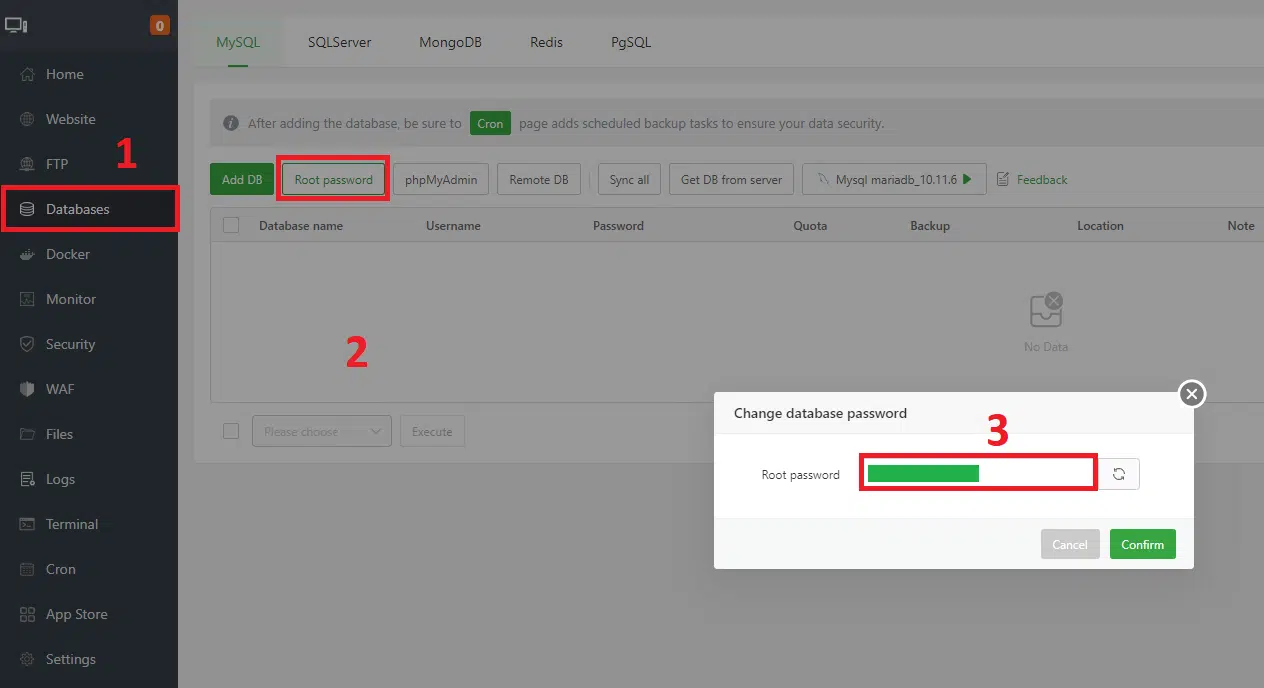The width and height of the screenshot is (1264, 688).
Task: Click the App Store grid icon
Action: coord(27,614)
